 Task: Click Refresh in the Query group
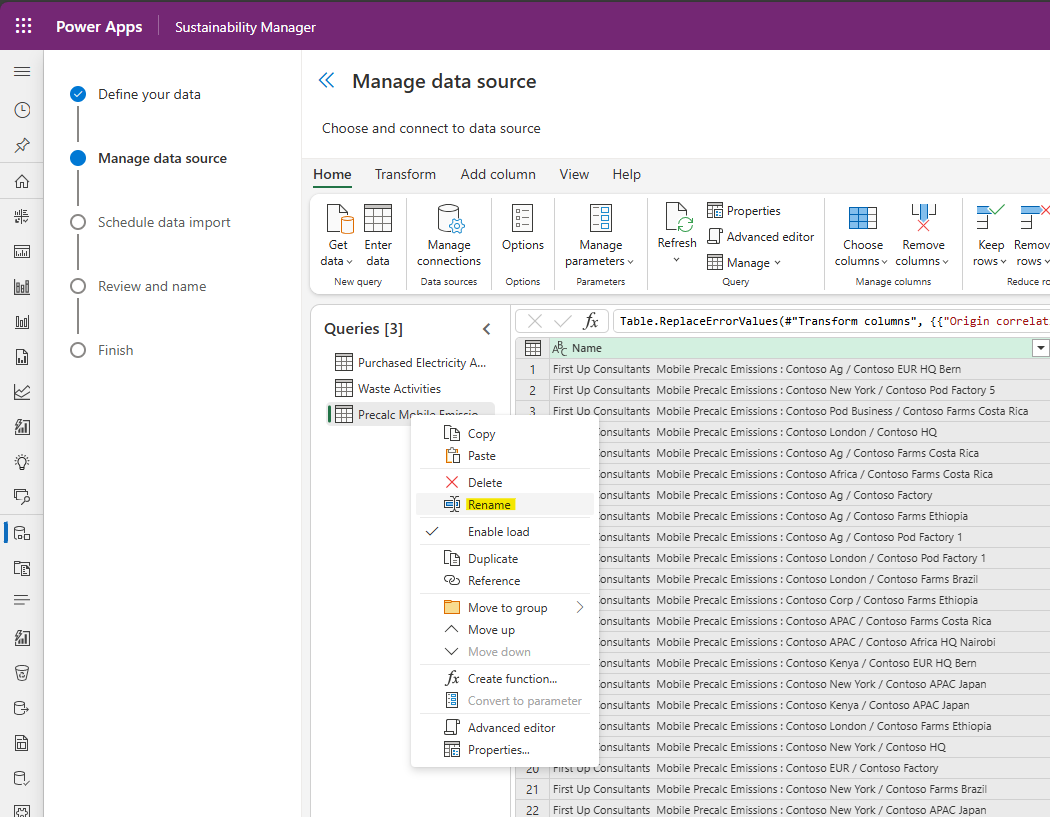tap(676, 233)
